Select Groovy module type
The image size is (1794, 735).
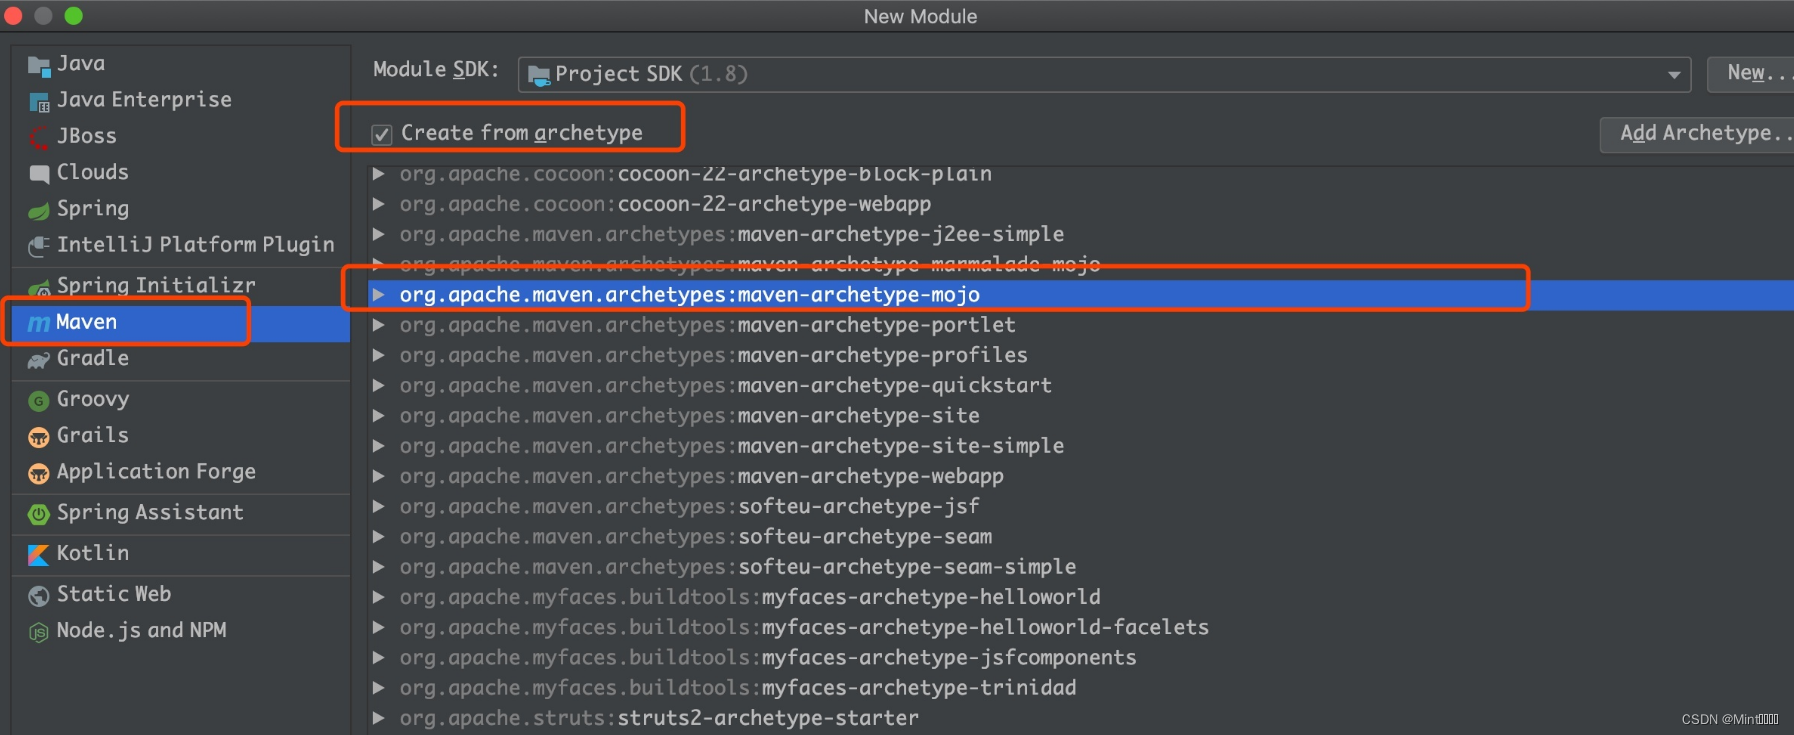[x=181, y=399]
